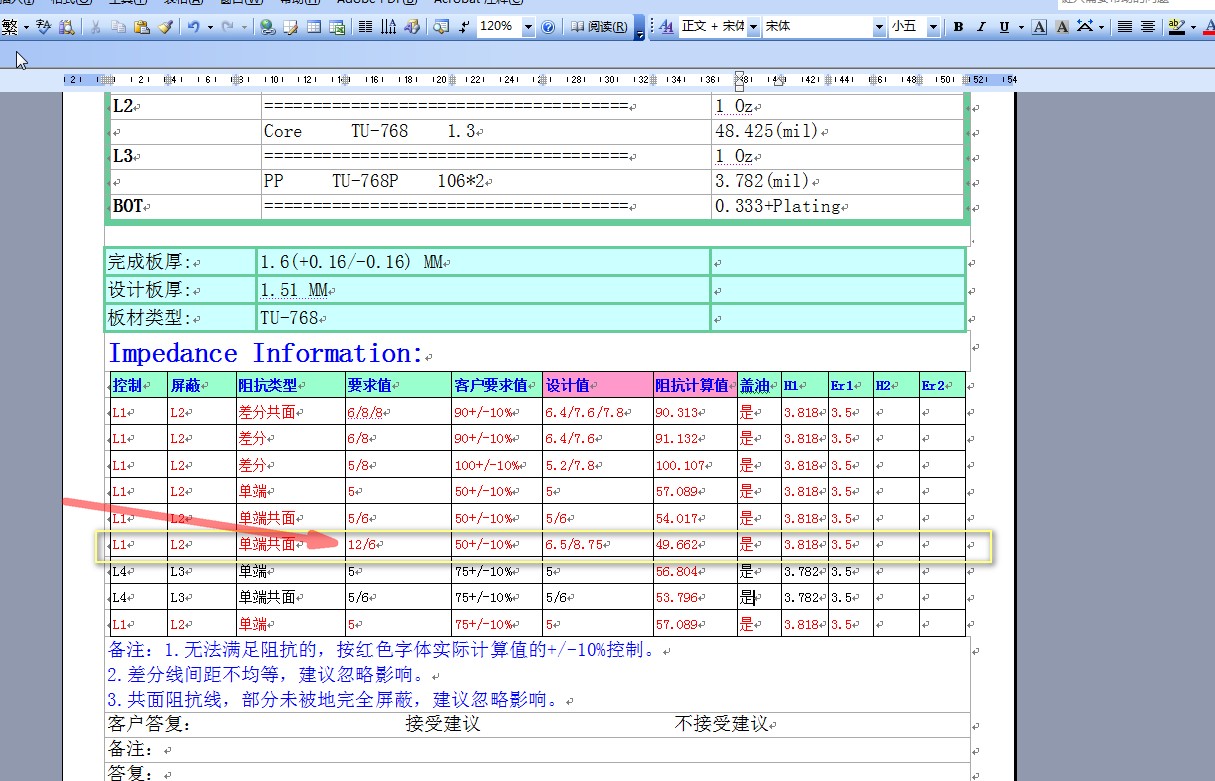The width and height of the screenshot is (1215, 781).
Task: Select the 接受建议 text
Action: [443, 724]
